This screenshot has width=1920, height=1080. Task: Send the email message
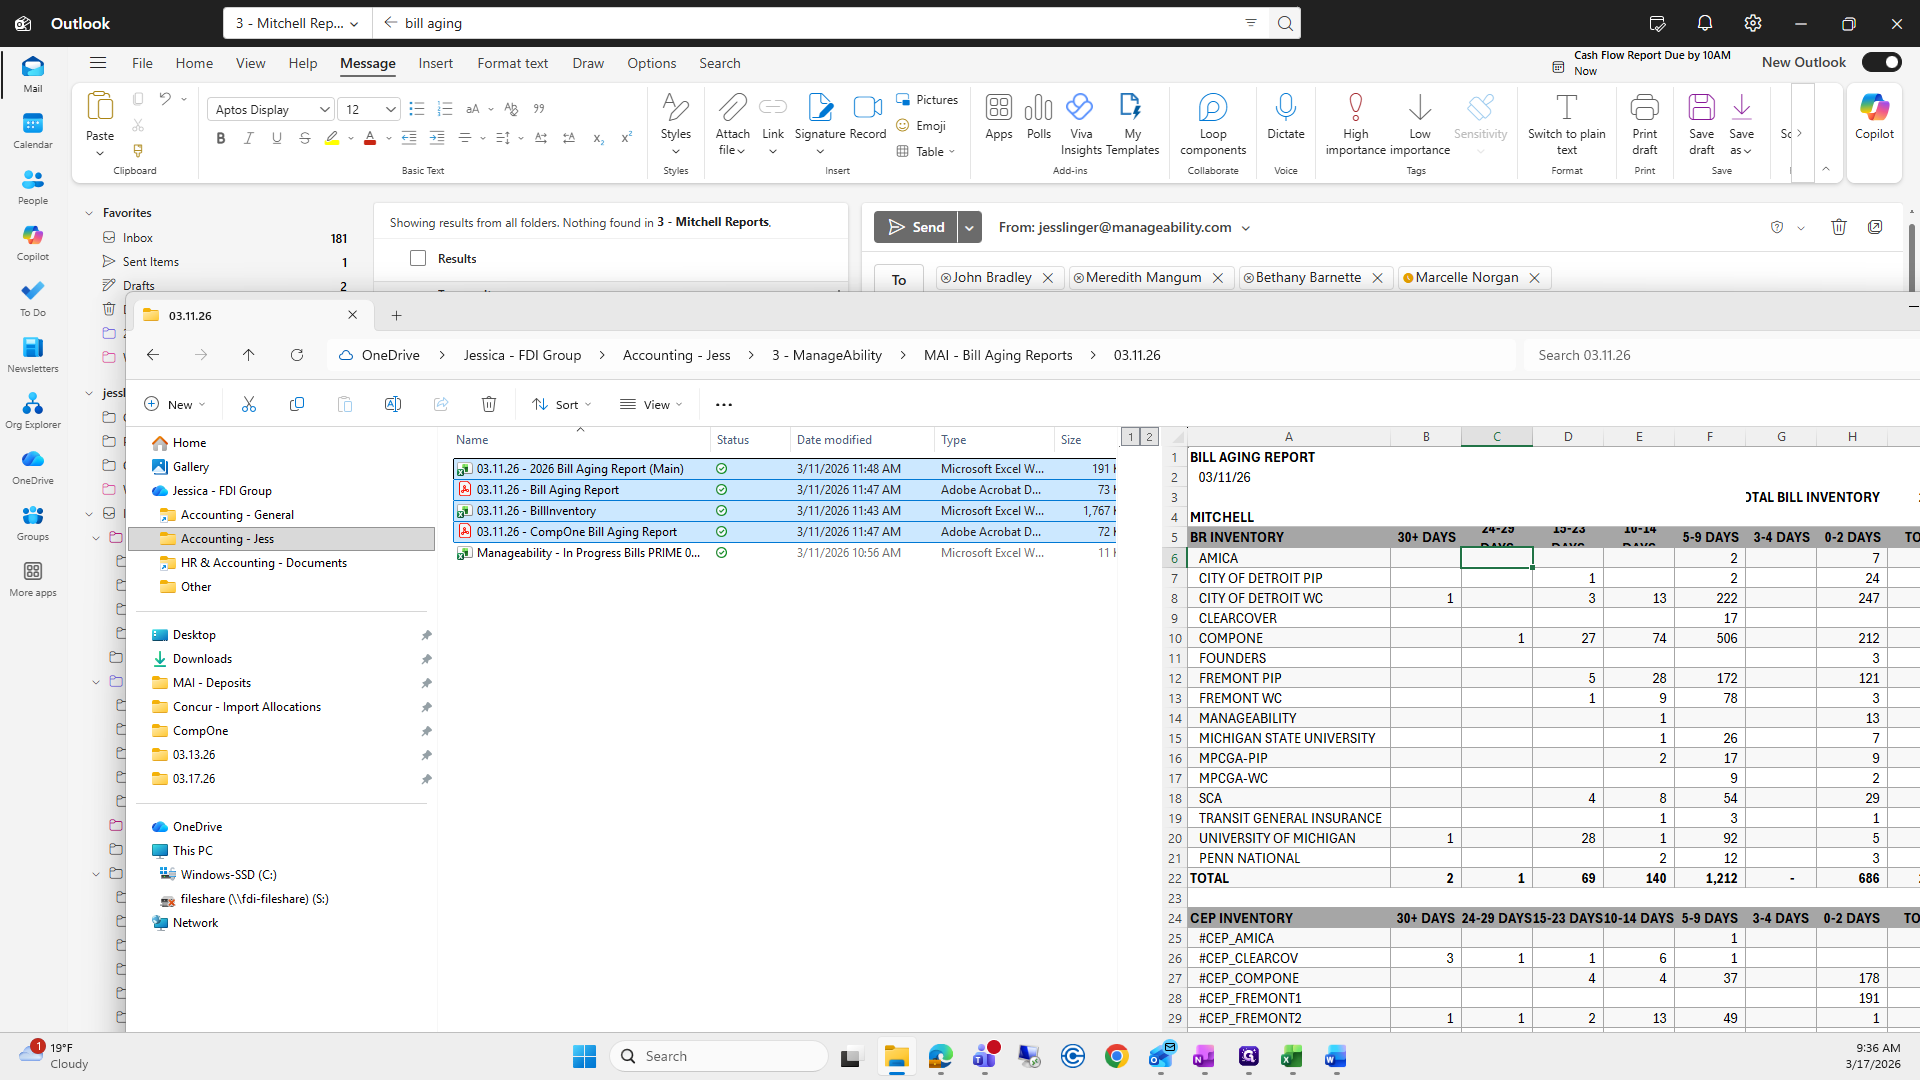[915, 227]
